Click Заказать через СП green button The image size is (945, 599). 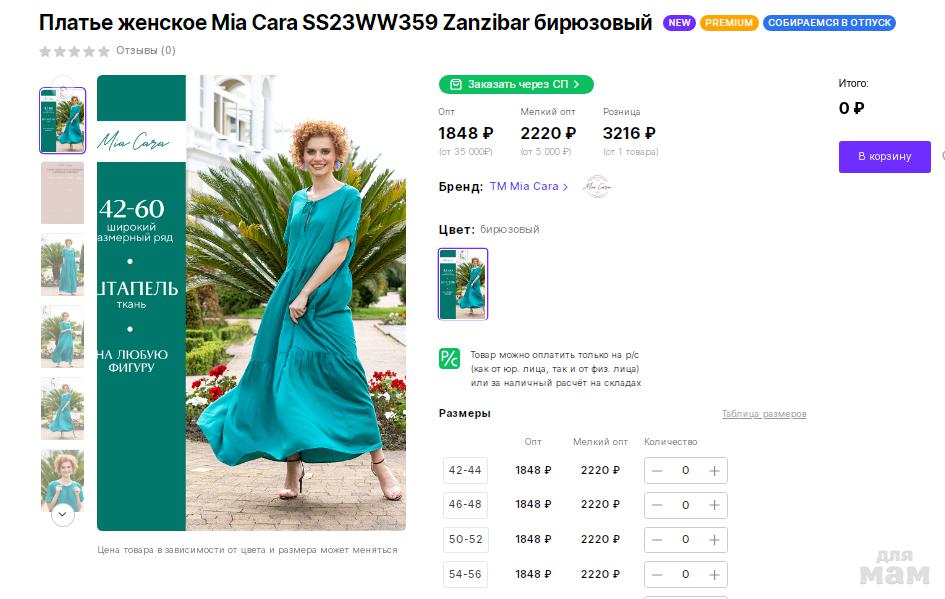click(x=516, y=84)
